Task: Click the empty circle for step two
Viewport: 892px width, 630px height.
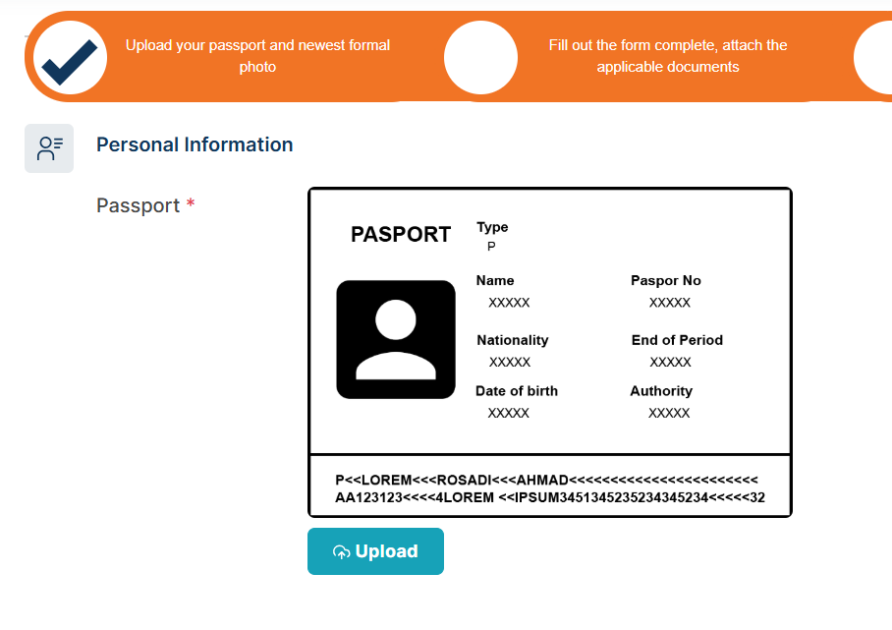Action: (x=481, y=57)
